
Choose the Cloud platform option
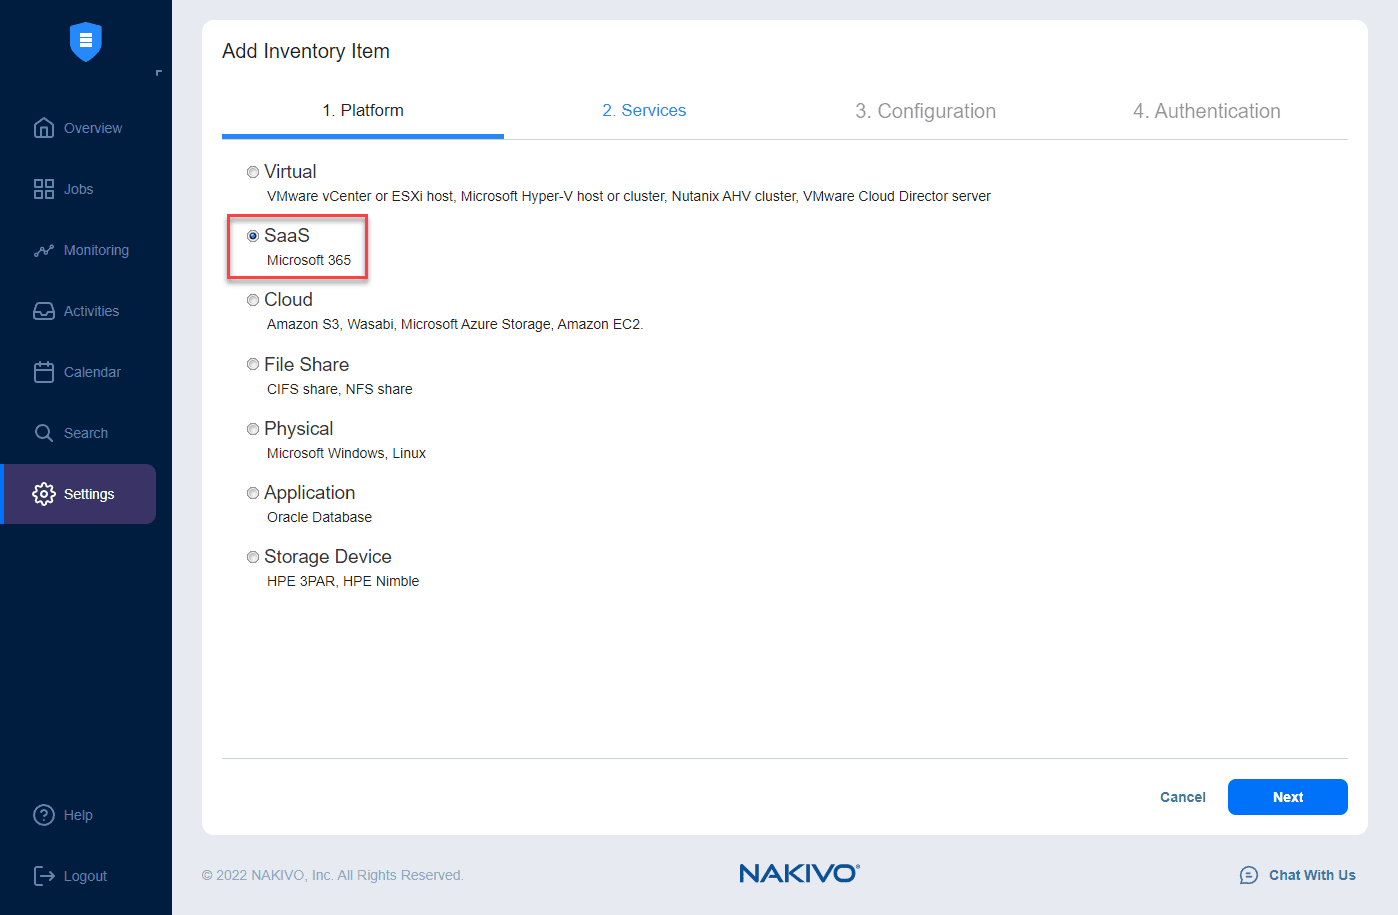252,299
